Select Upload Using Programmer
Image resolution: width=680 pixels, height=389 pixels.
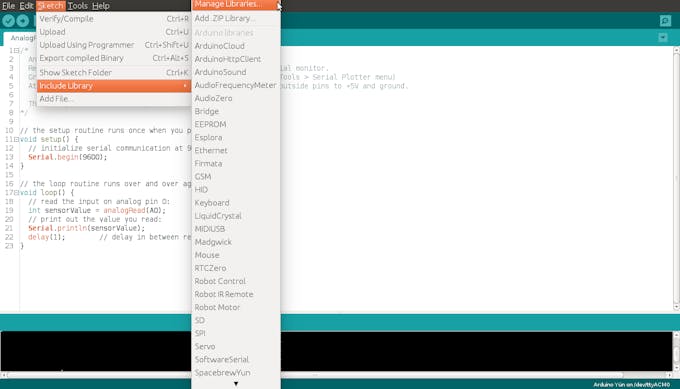114,45
